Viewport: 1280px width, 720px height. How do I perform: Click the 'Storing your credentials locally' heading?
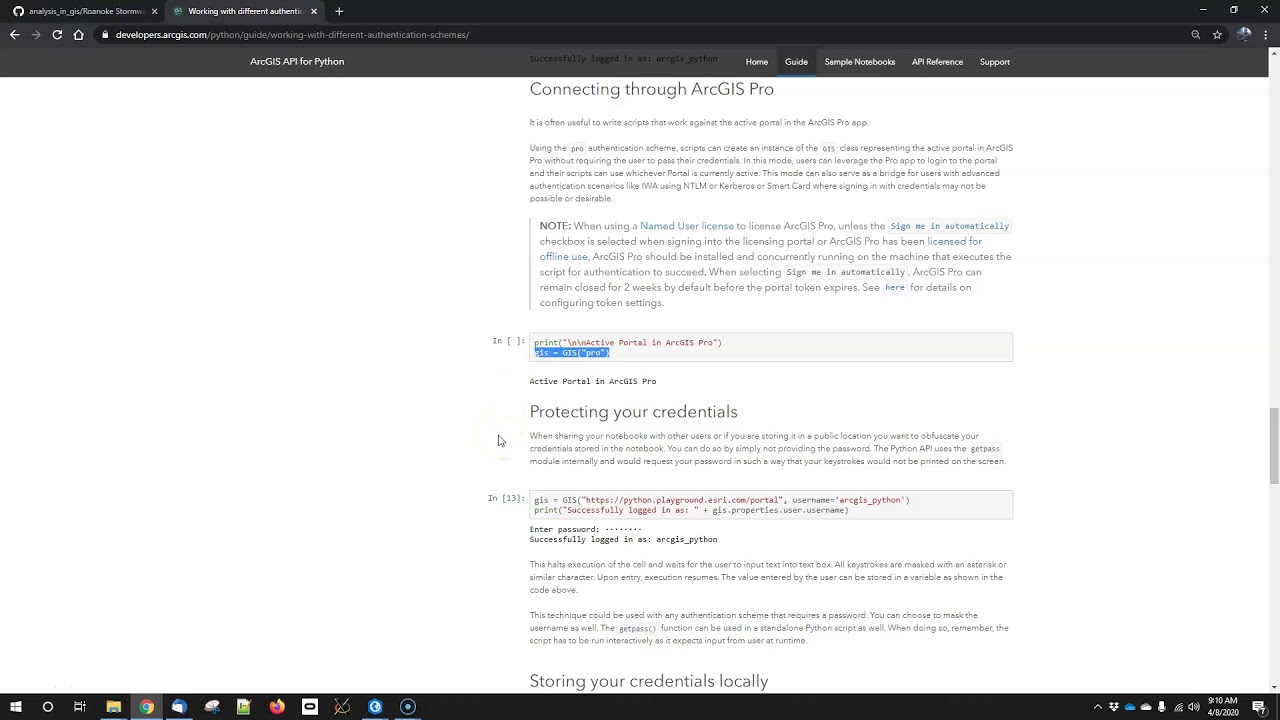649,681
